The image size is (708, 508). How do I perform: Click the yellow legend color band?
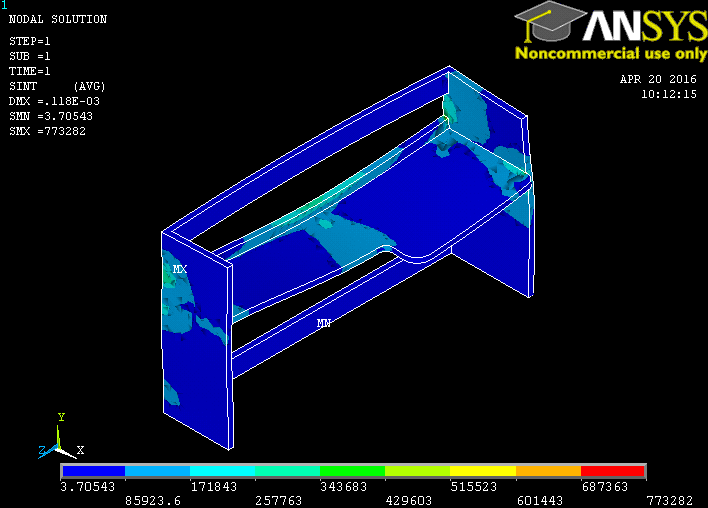point(483,471)
